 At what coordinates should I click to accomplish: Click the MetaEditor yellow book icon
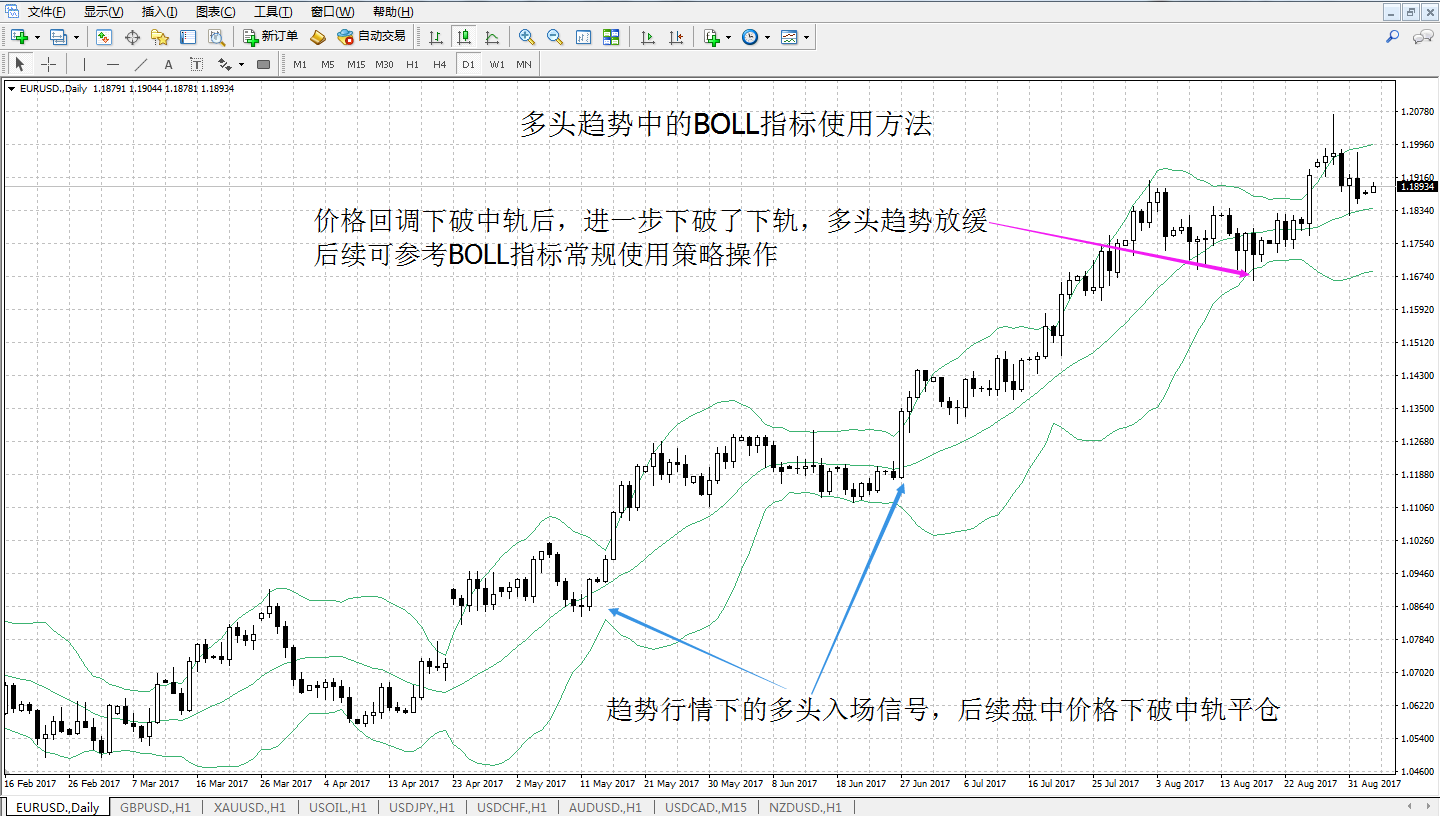[x=318, y=37]
